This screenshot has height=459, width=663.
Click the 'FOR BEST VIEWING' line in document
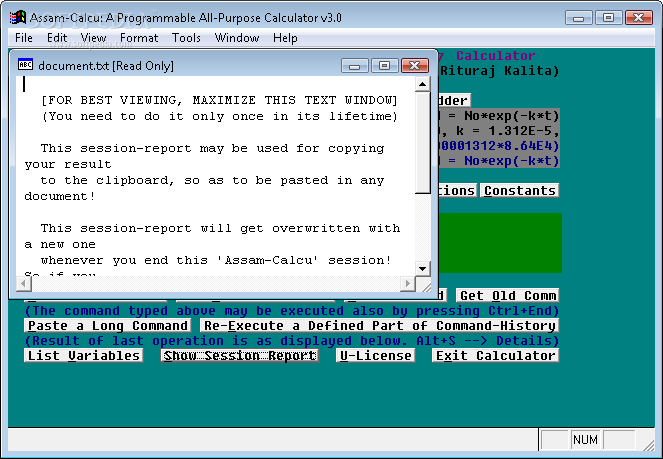[x=219, y=100]
